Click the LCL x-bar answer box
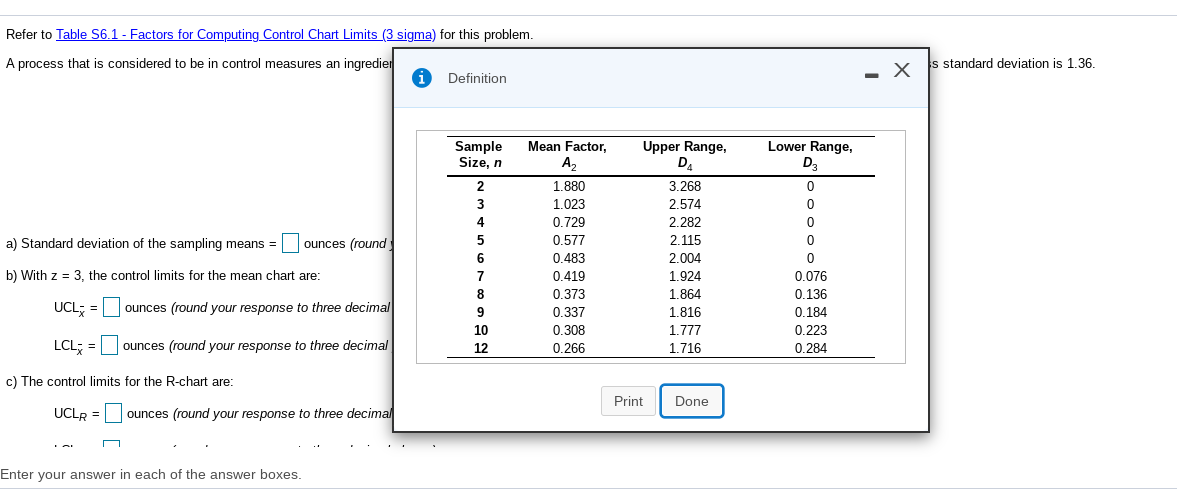1177x502 pixels. coord(110,345)
